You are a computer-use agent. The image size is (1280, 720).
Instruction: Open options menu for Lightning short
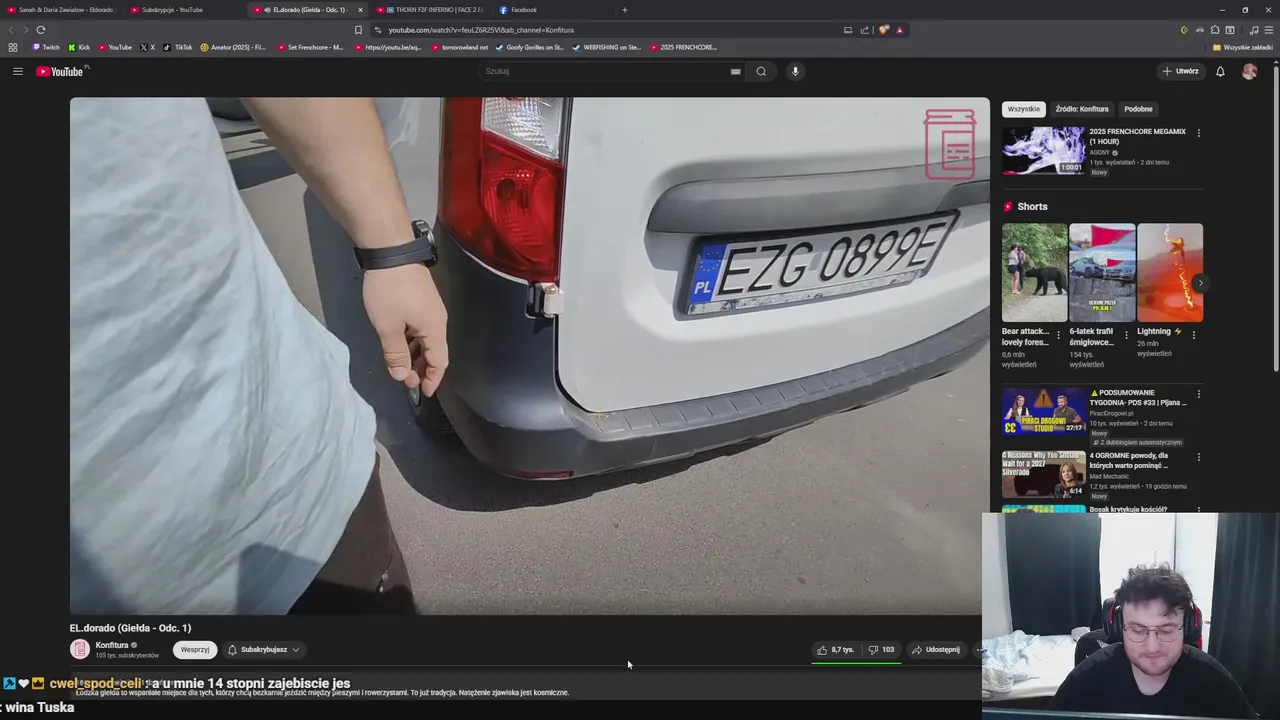pyautogui.click(x=1193, y=335)
